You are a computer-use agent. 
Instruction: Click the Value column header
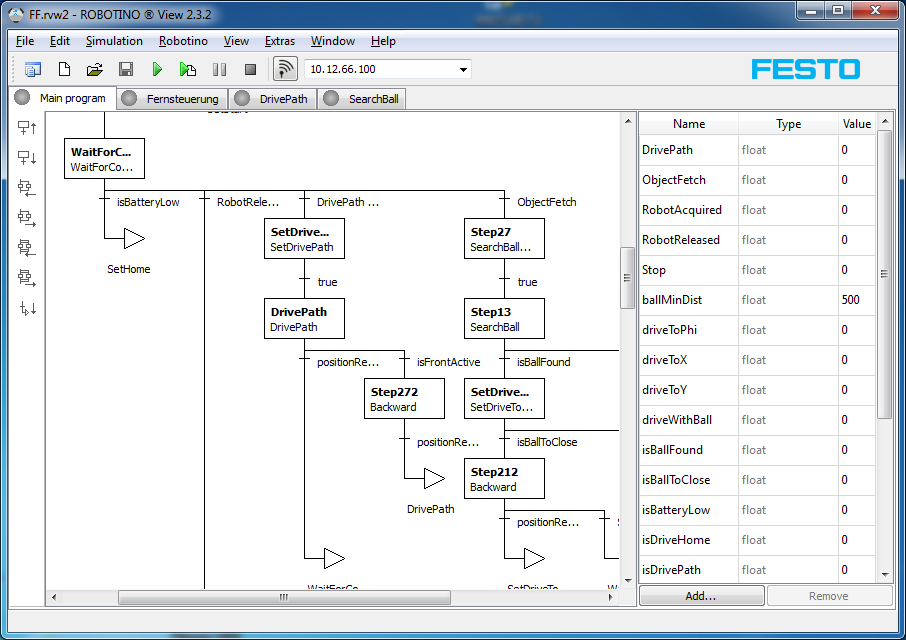point(857,124)
